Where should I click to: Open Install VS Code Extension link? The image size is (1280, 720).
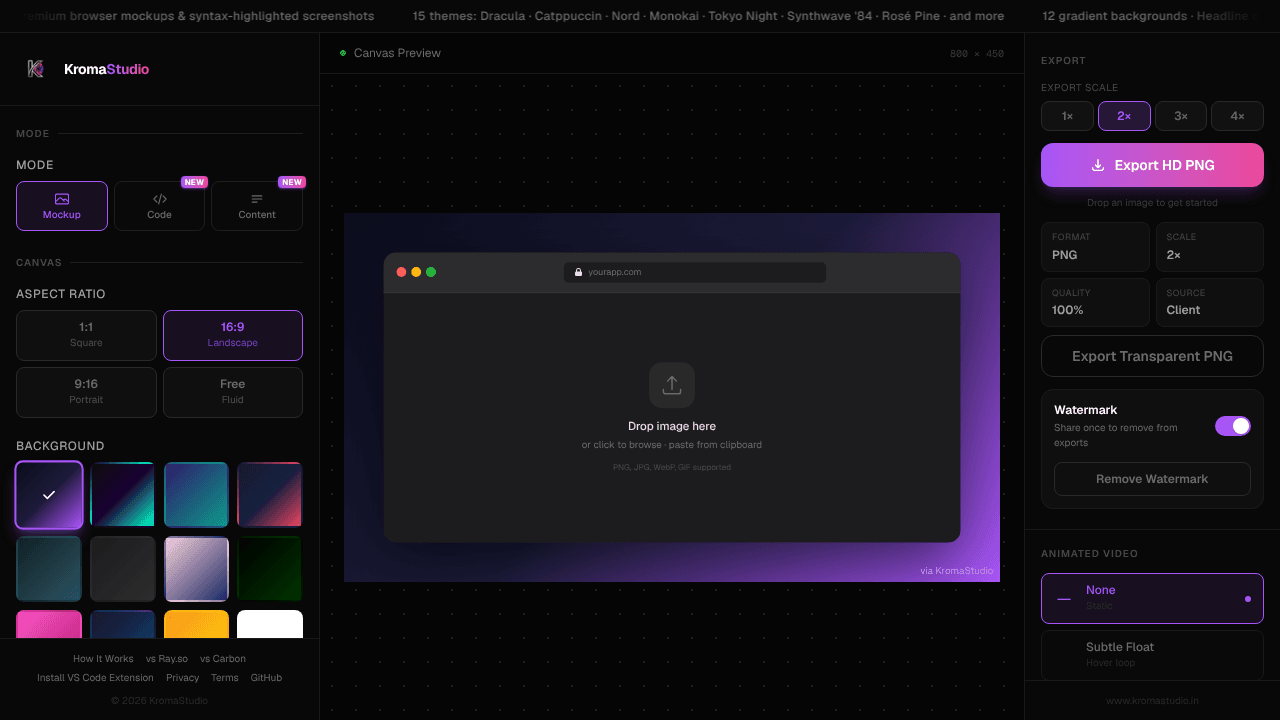[x=96, y=678]
